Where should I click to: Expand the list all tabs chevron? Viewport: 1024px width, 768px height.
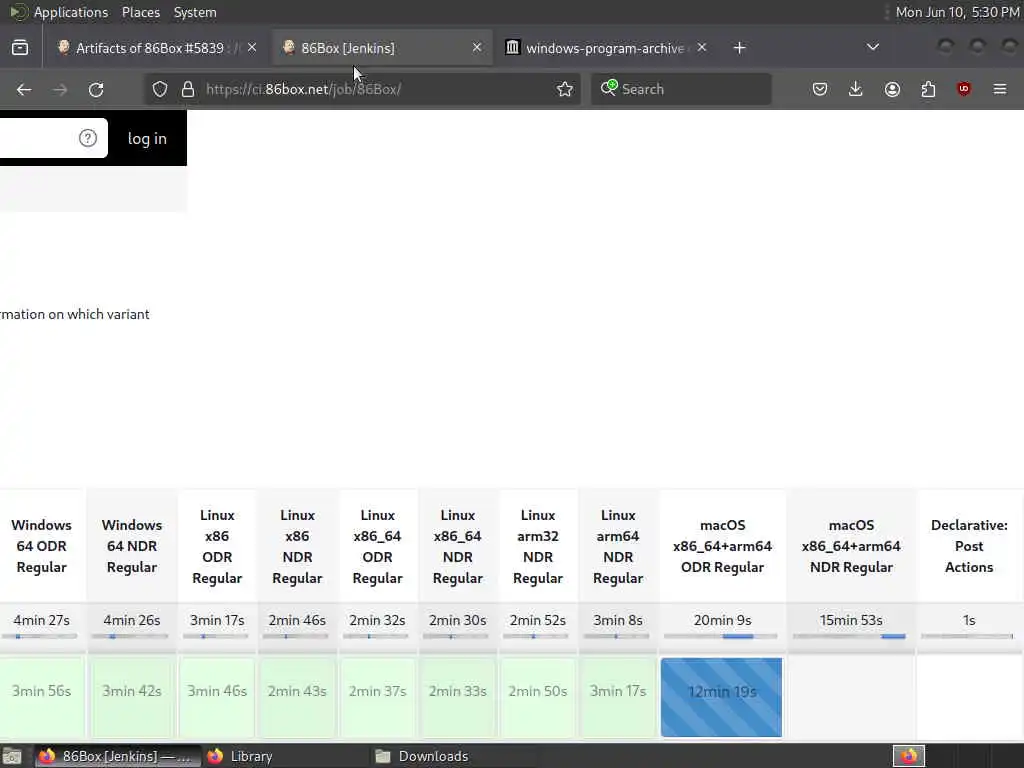tap(872, 48)
